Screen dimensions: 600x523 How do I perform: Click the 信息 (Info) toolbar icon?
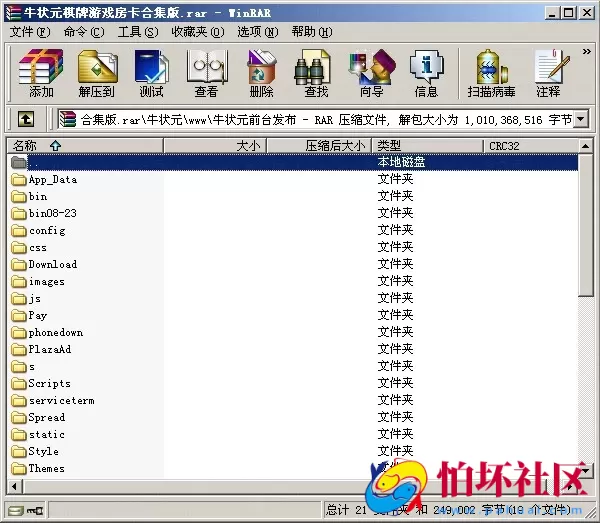427,67
